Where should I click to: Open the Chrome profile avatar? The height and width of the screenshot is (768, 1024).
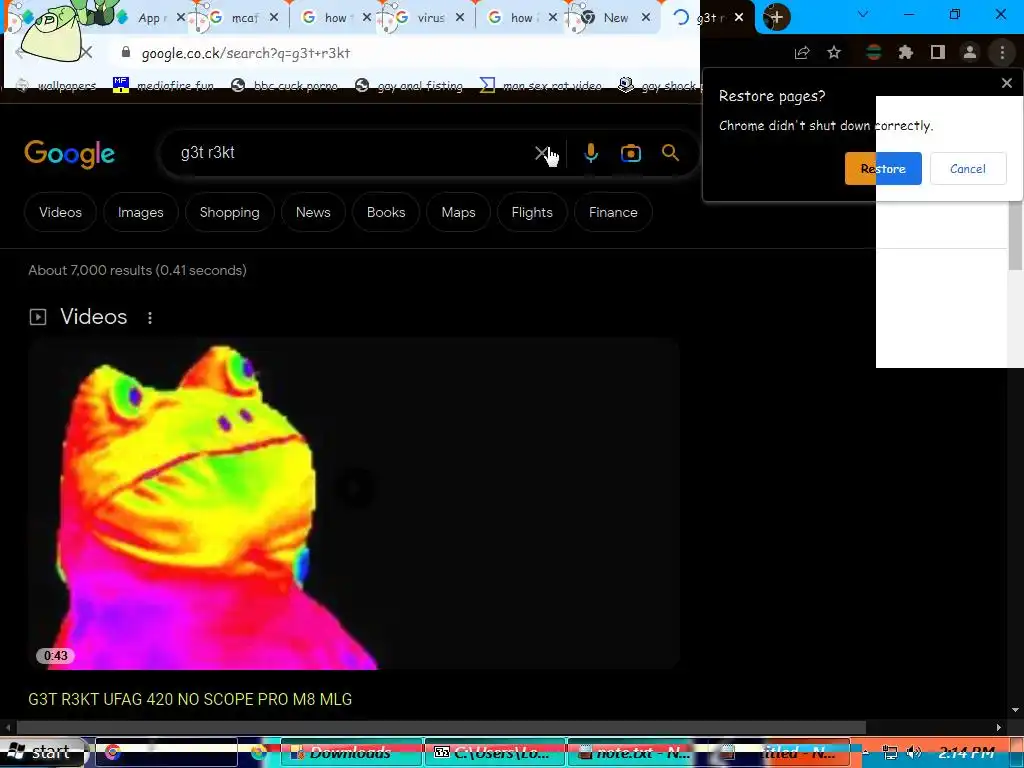coord(970,53)
